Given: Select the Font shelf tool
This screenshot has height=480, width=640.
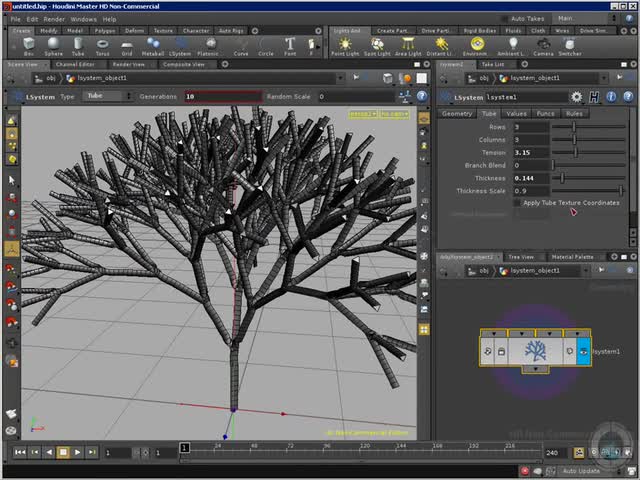Looking at the screenshot, I should point(291,46).
